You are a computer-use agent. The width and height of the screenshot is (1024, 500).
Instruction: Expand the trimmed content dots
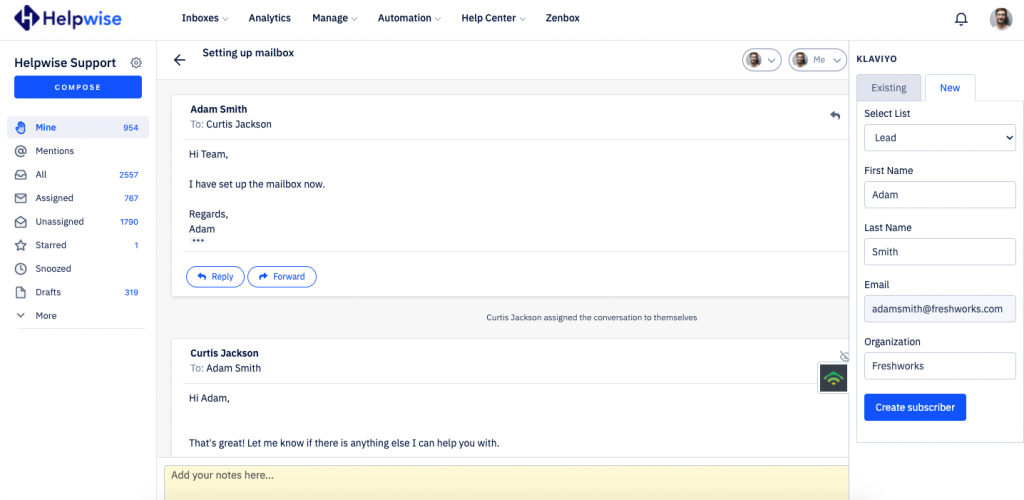pyautogui.click(x=198, y=242)
